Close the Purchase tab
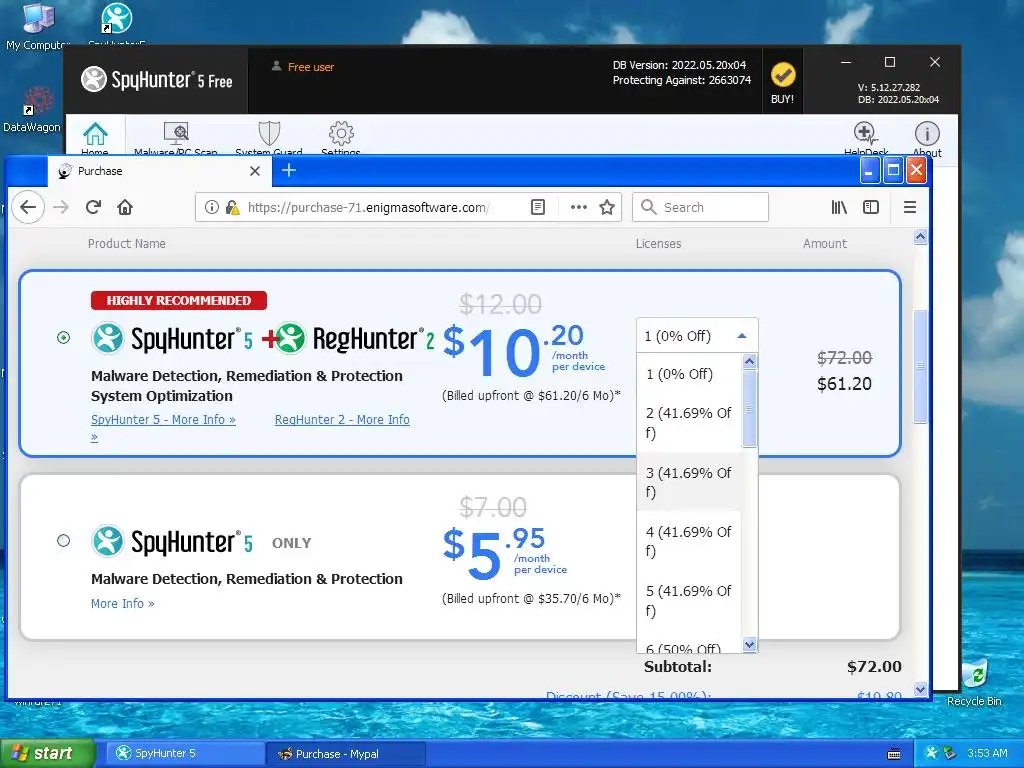This screenshot has width=1024, height=768. 255,171
